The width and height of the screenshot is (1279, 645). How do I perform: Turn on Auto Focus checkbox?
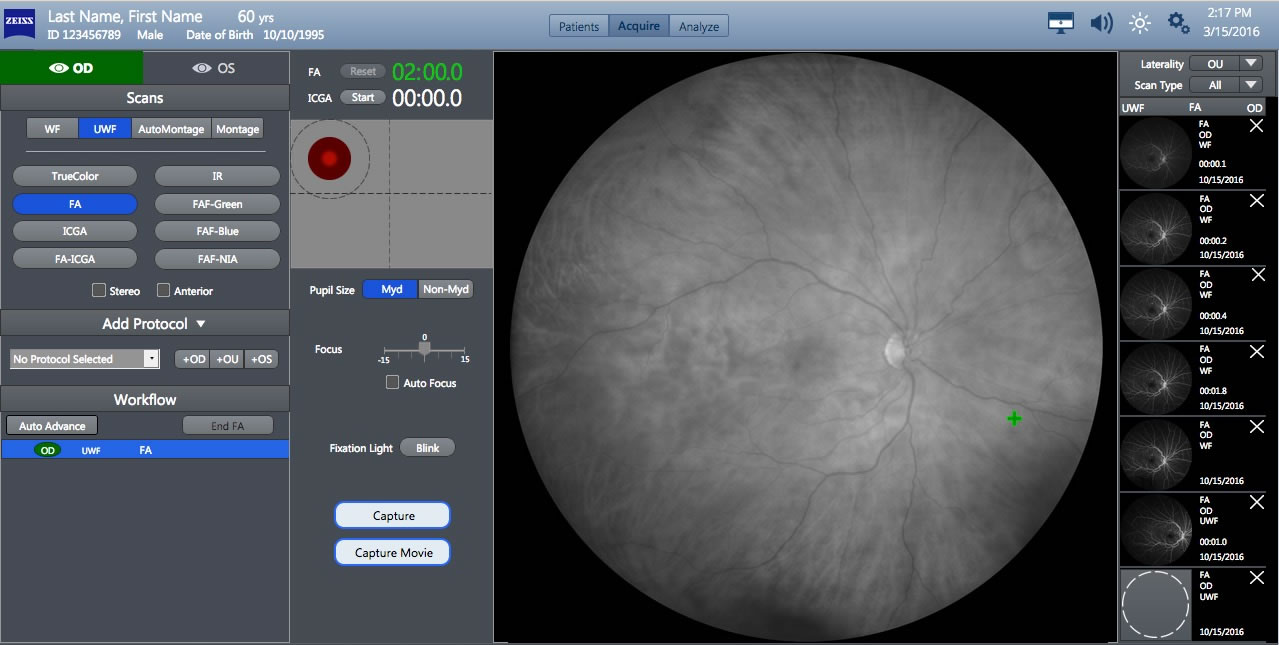click(x=393, y=383)
